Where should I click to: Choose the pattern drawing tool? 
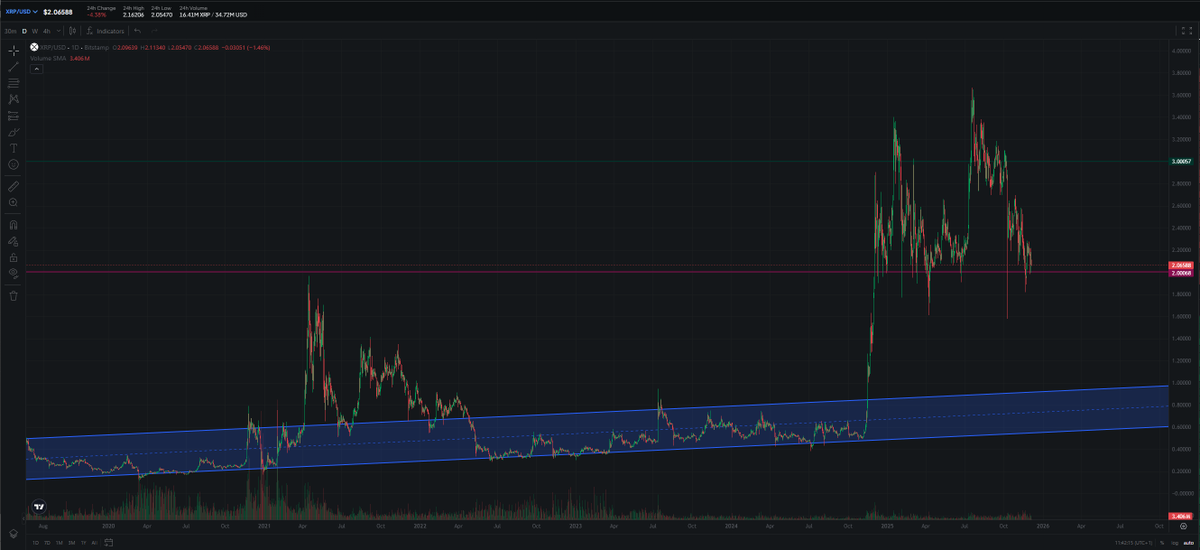pos(13,99)
